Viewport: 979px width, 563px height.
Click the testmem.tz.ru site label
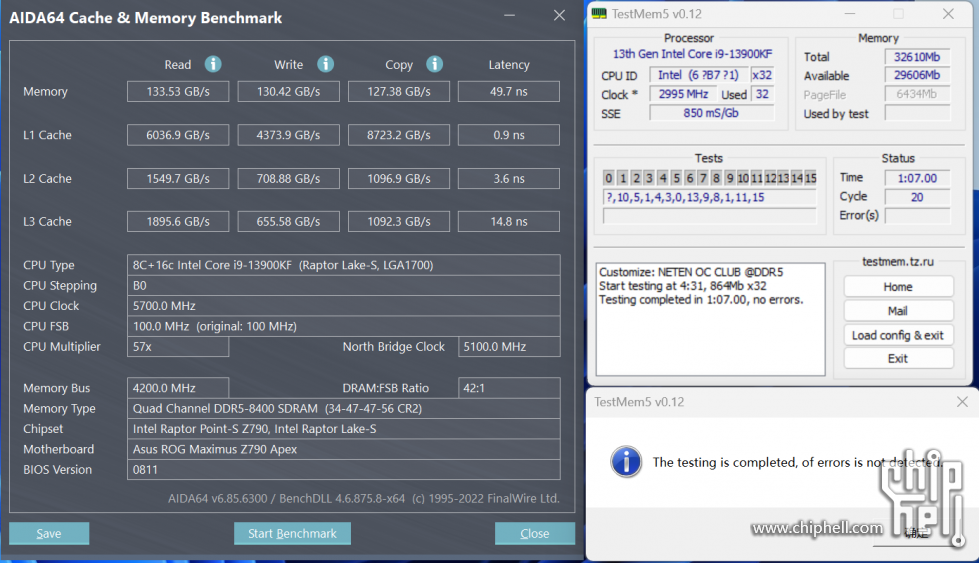pyautogui.click(x=898, y=262)
